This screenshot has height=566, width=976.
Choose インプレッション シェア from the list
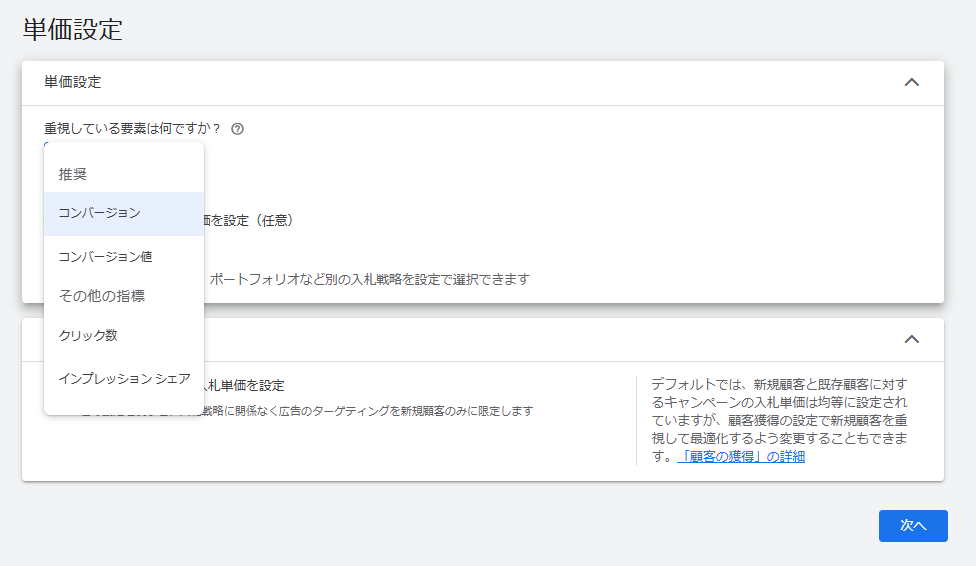pos(124,379)
